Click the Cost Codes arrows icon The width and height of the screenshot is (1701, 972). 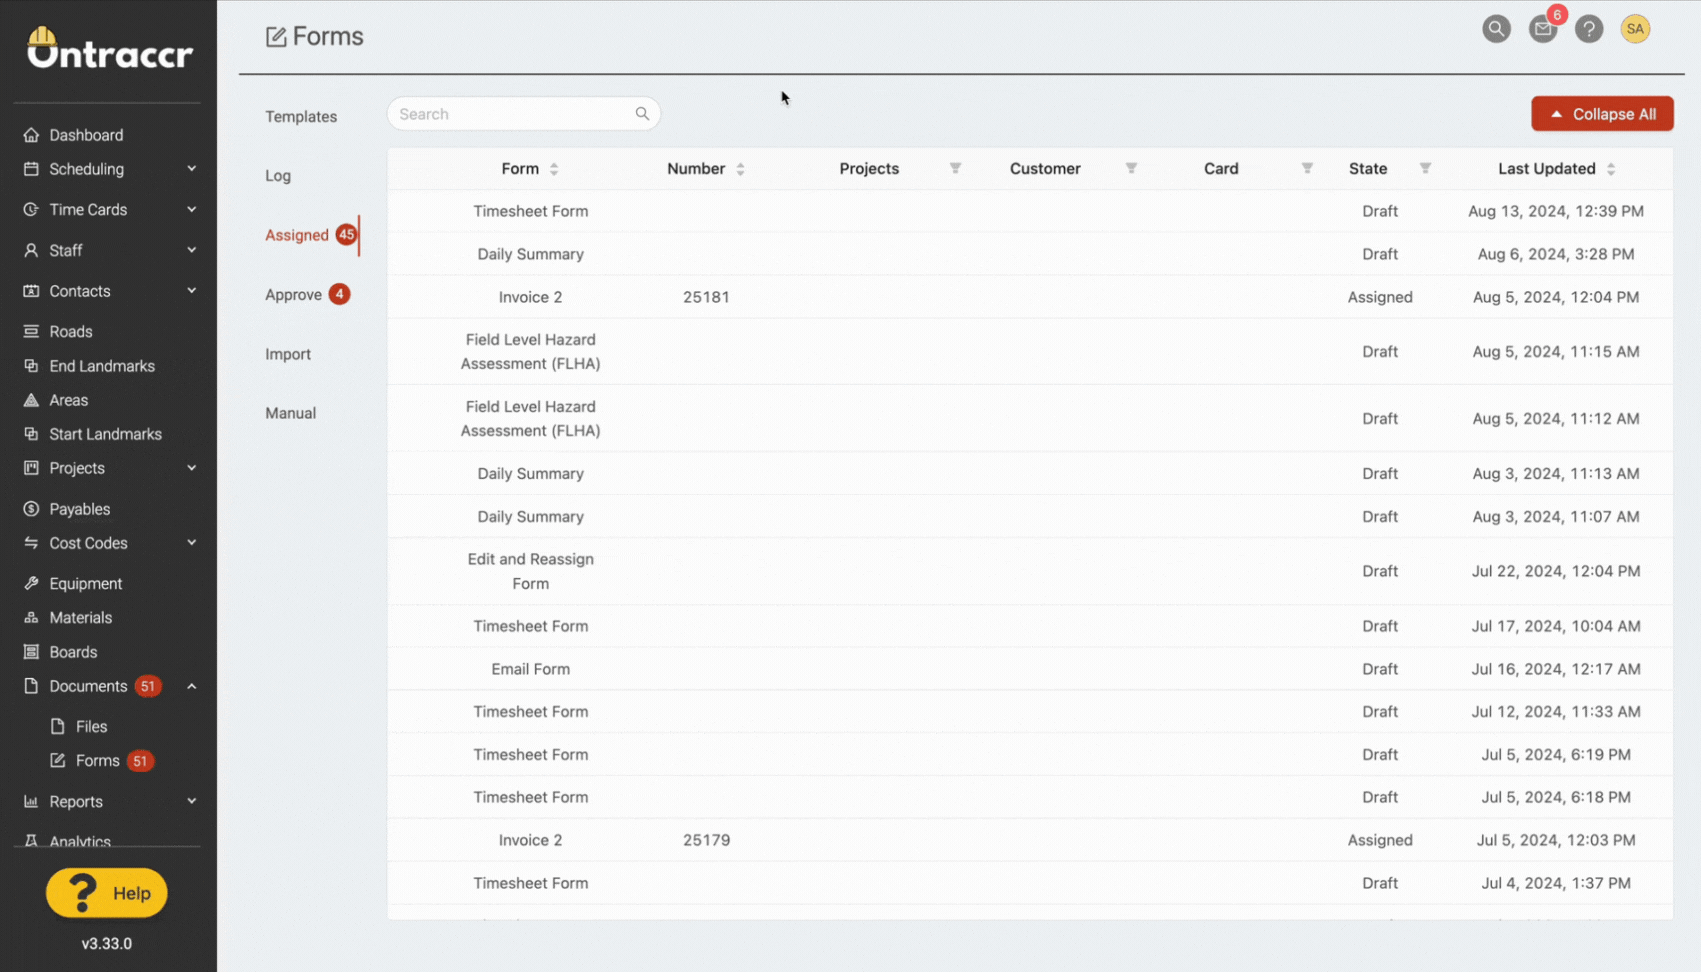pos(31,543)
